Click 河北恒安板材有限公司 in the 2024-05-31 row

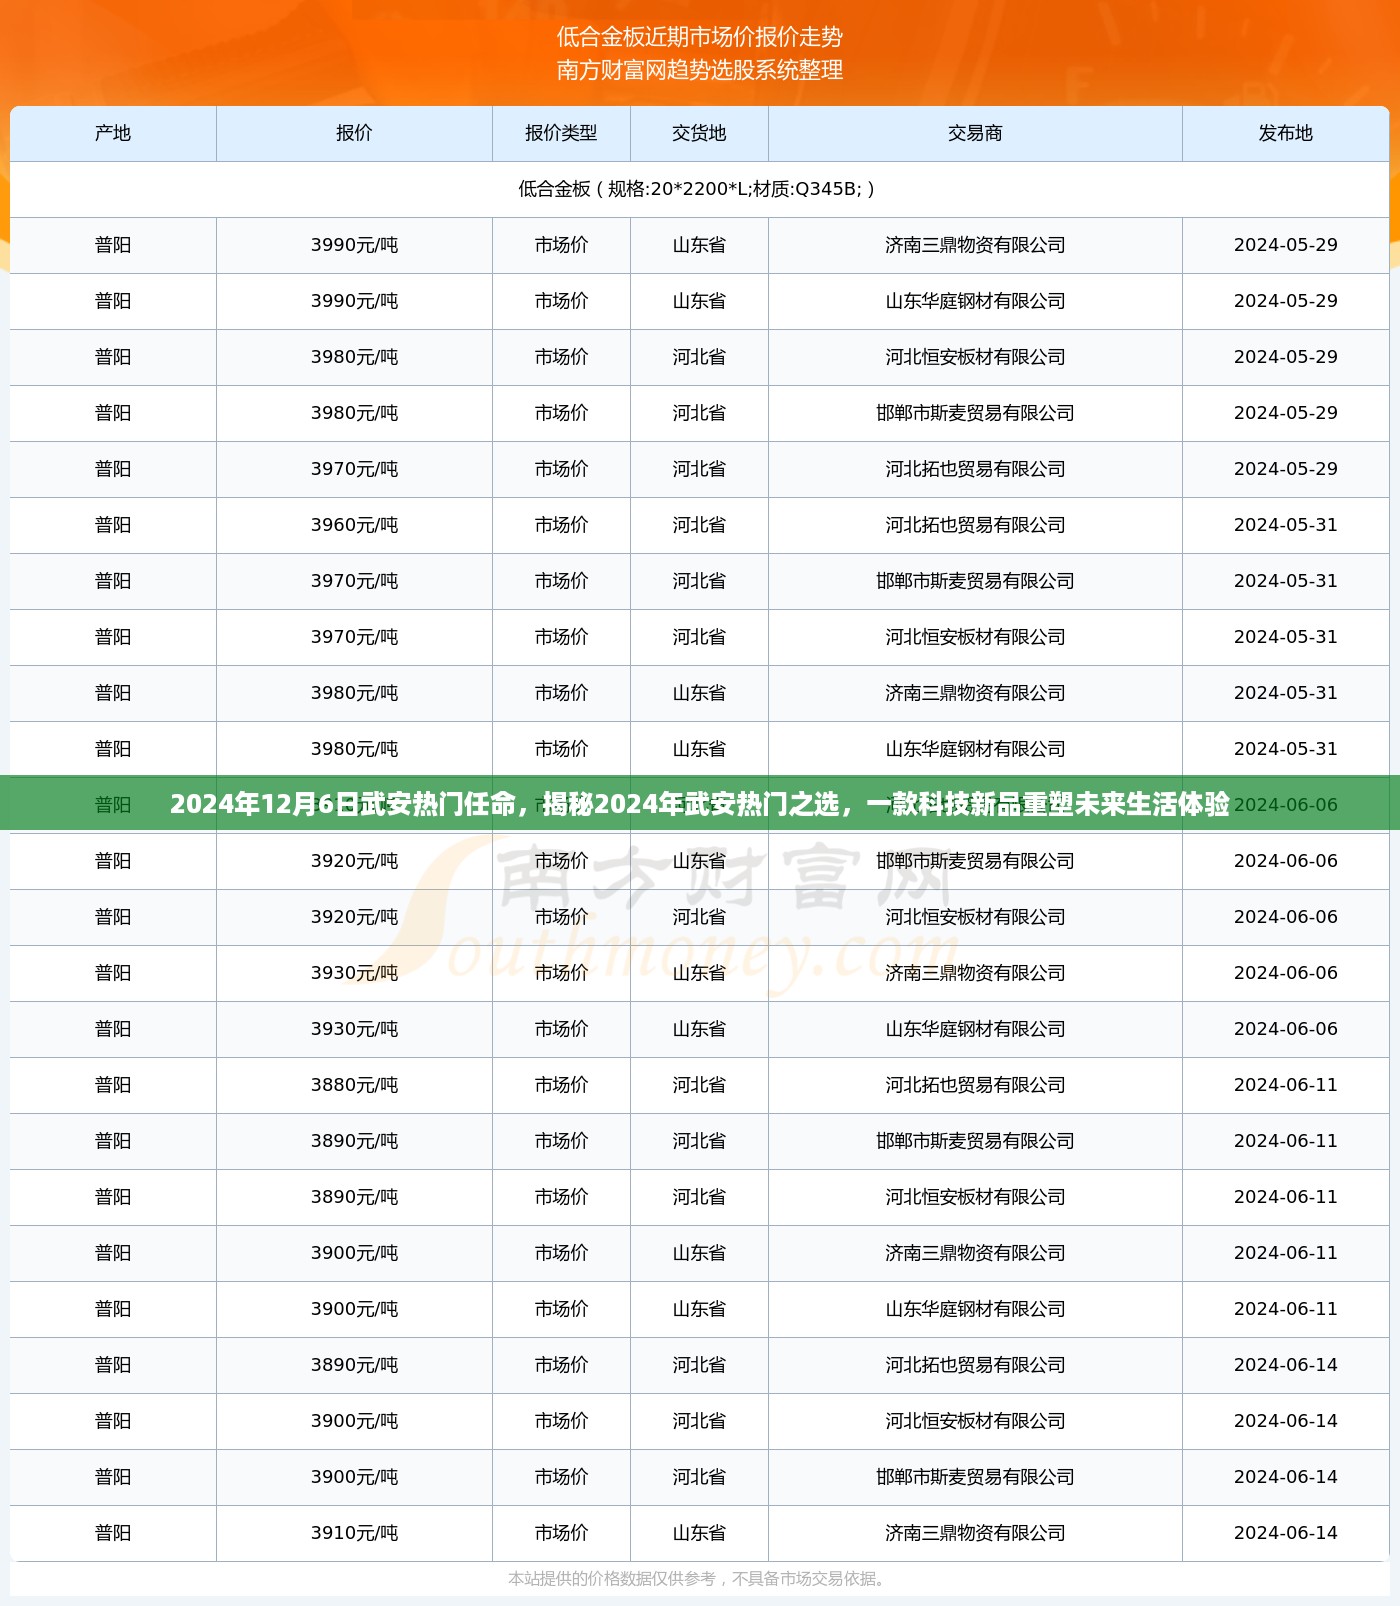[975, 637]
